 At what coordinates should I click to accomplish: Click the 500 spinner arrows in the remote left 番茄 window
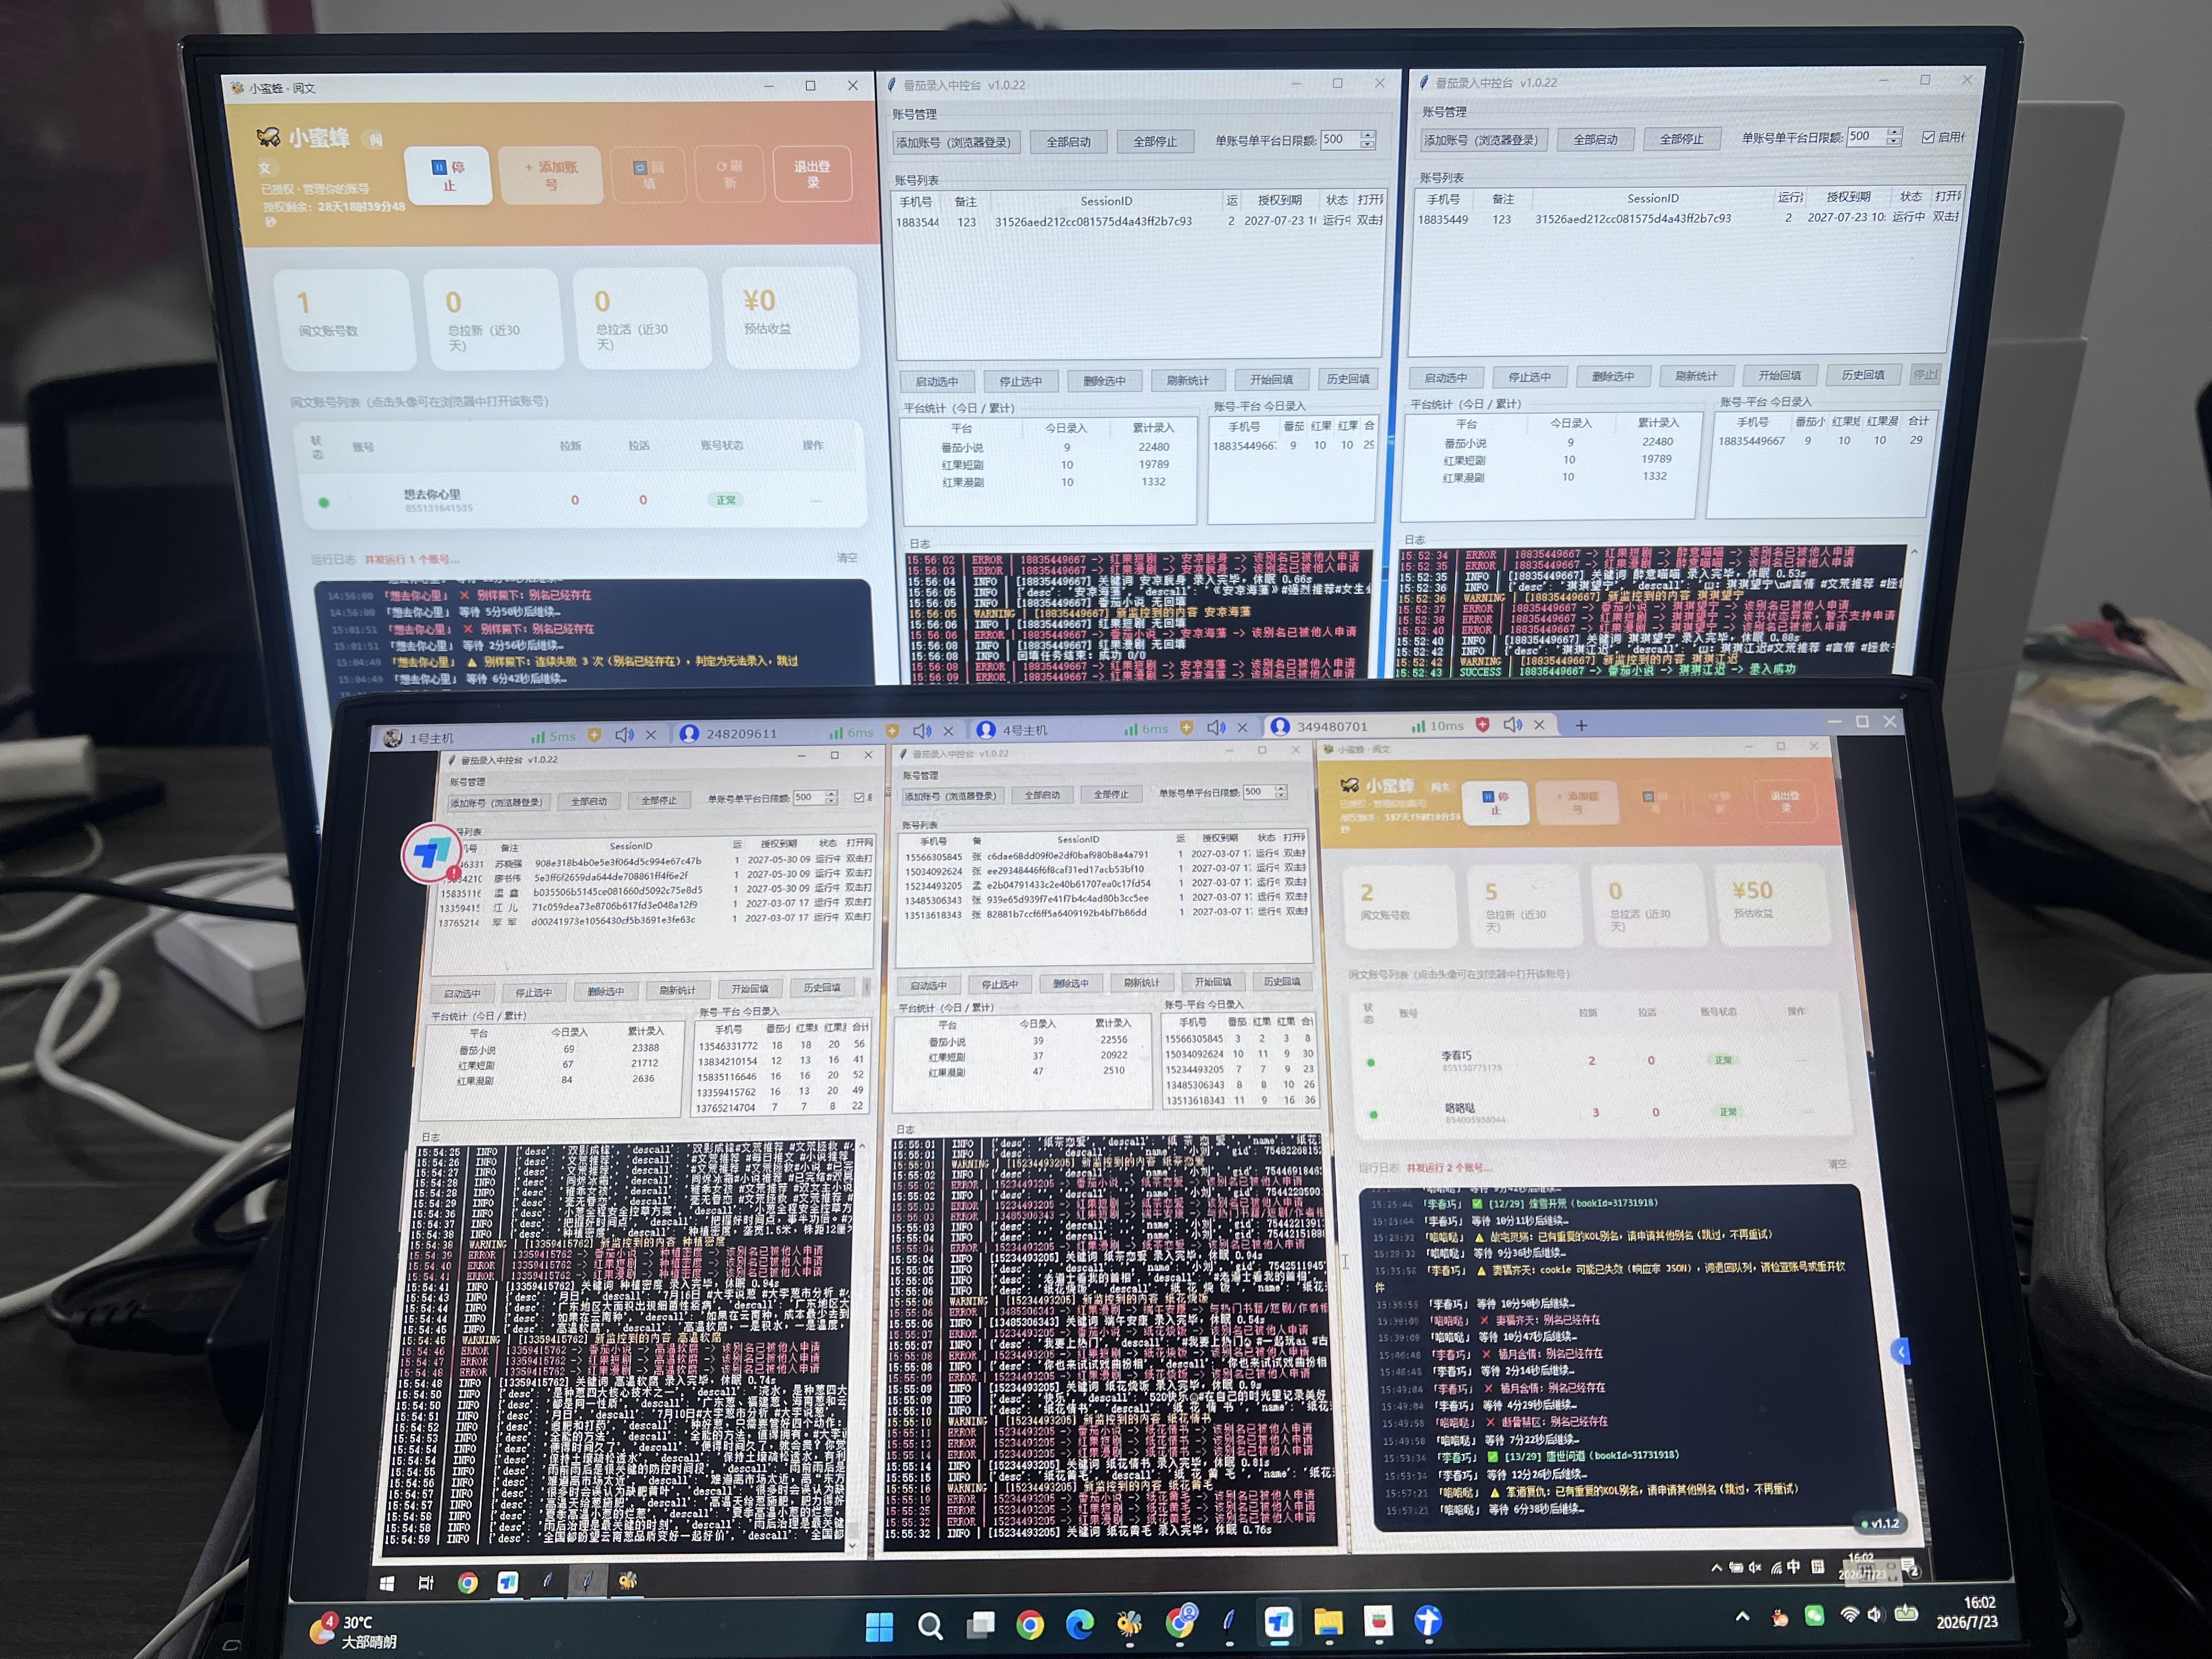coord(831,797)
